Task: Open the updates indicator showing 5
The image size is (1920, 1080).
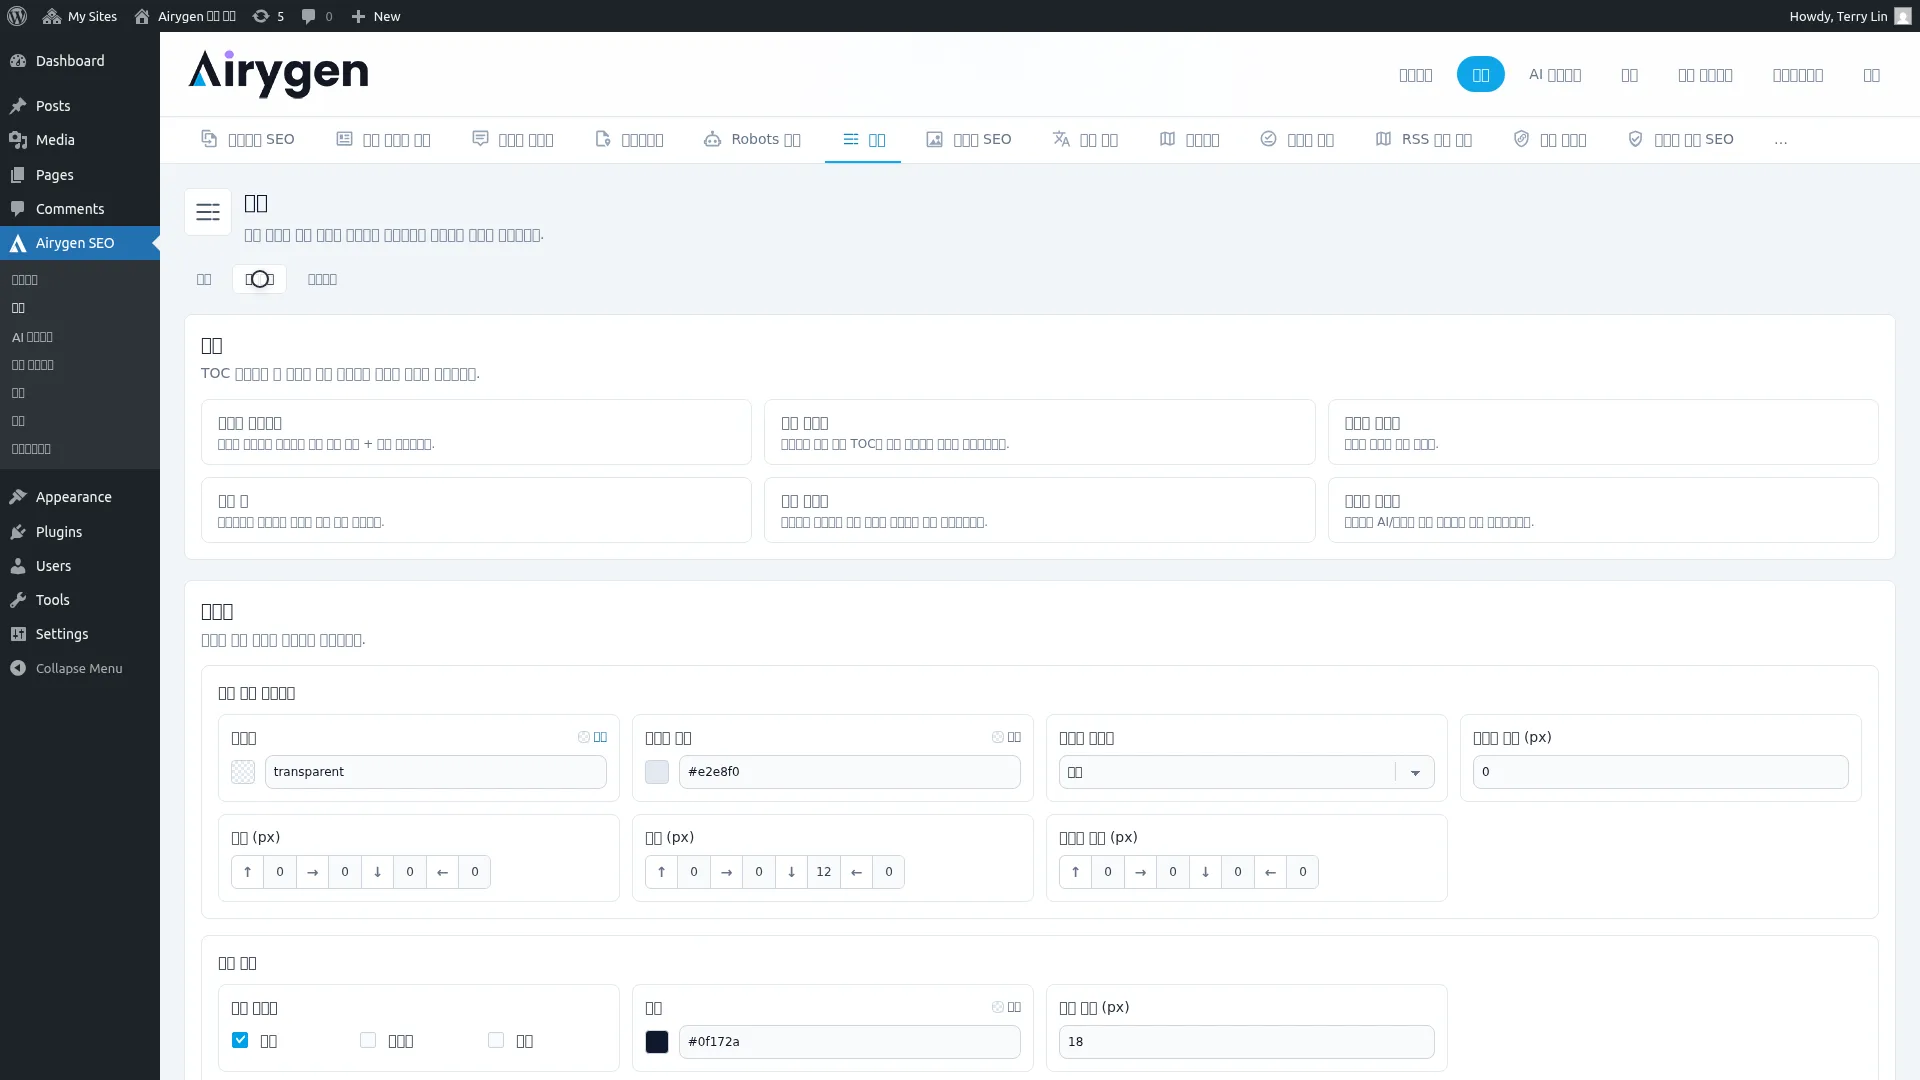Action: [268, 16]
